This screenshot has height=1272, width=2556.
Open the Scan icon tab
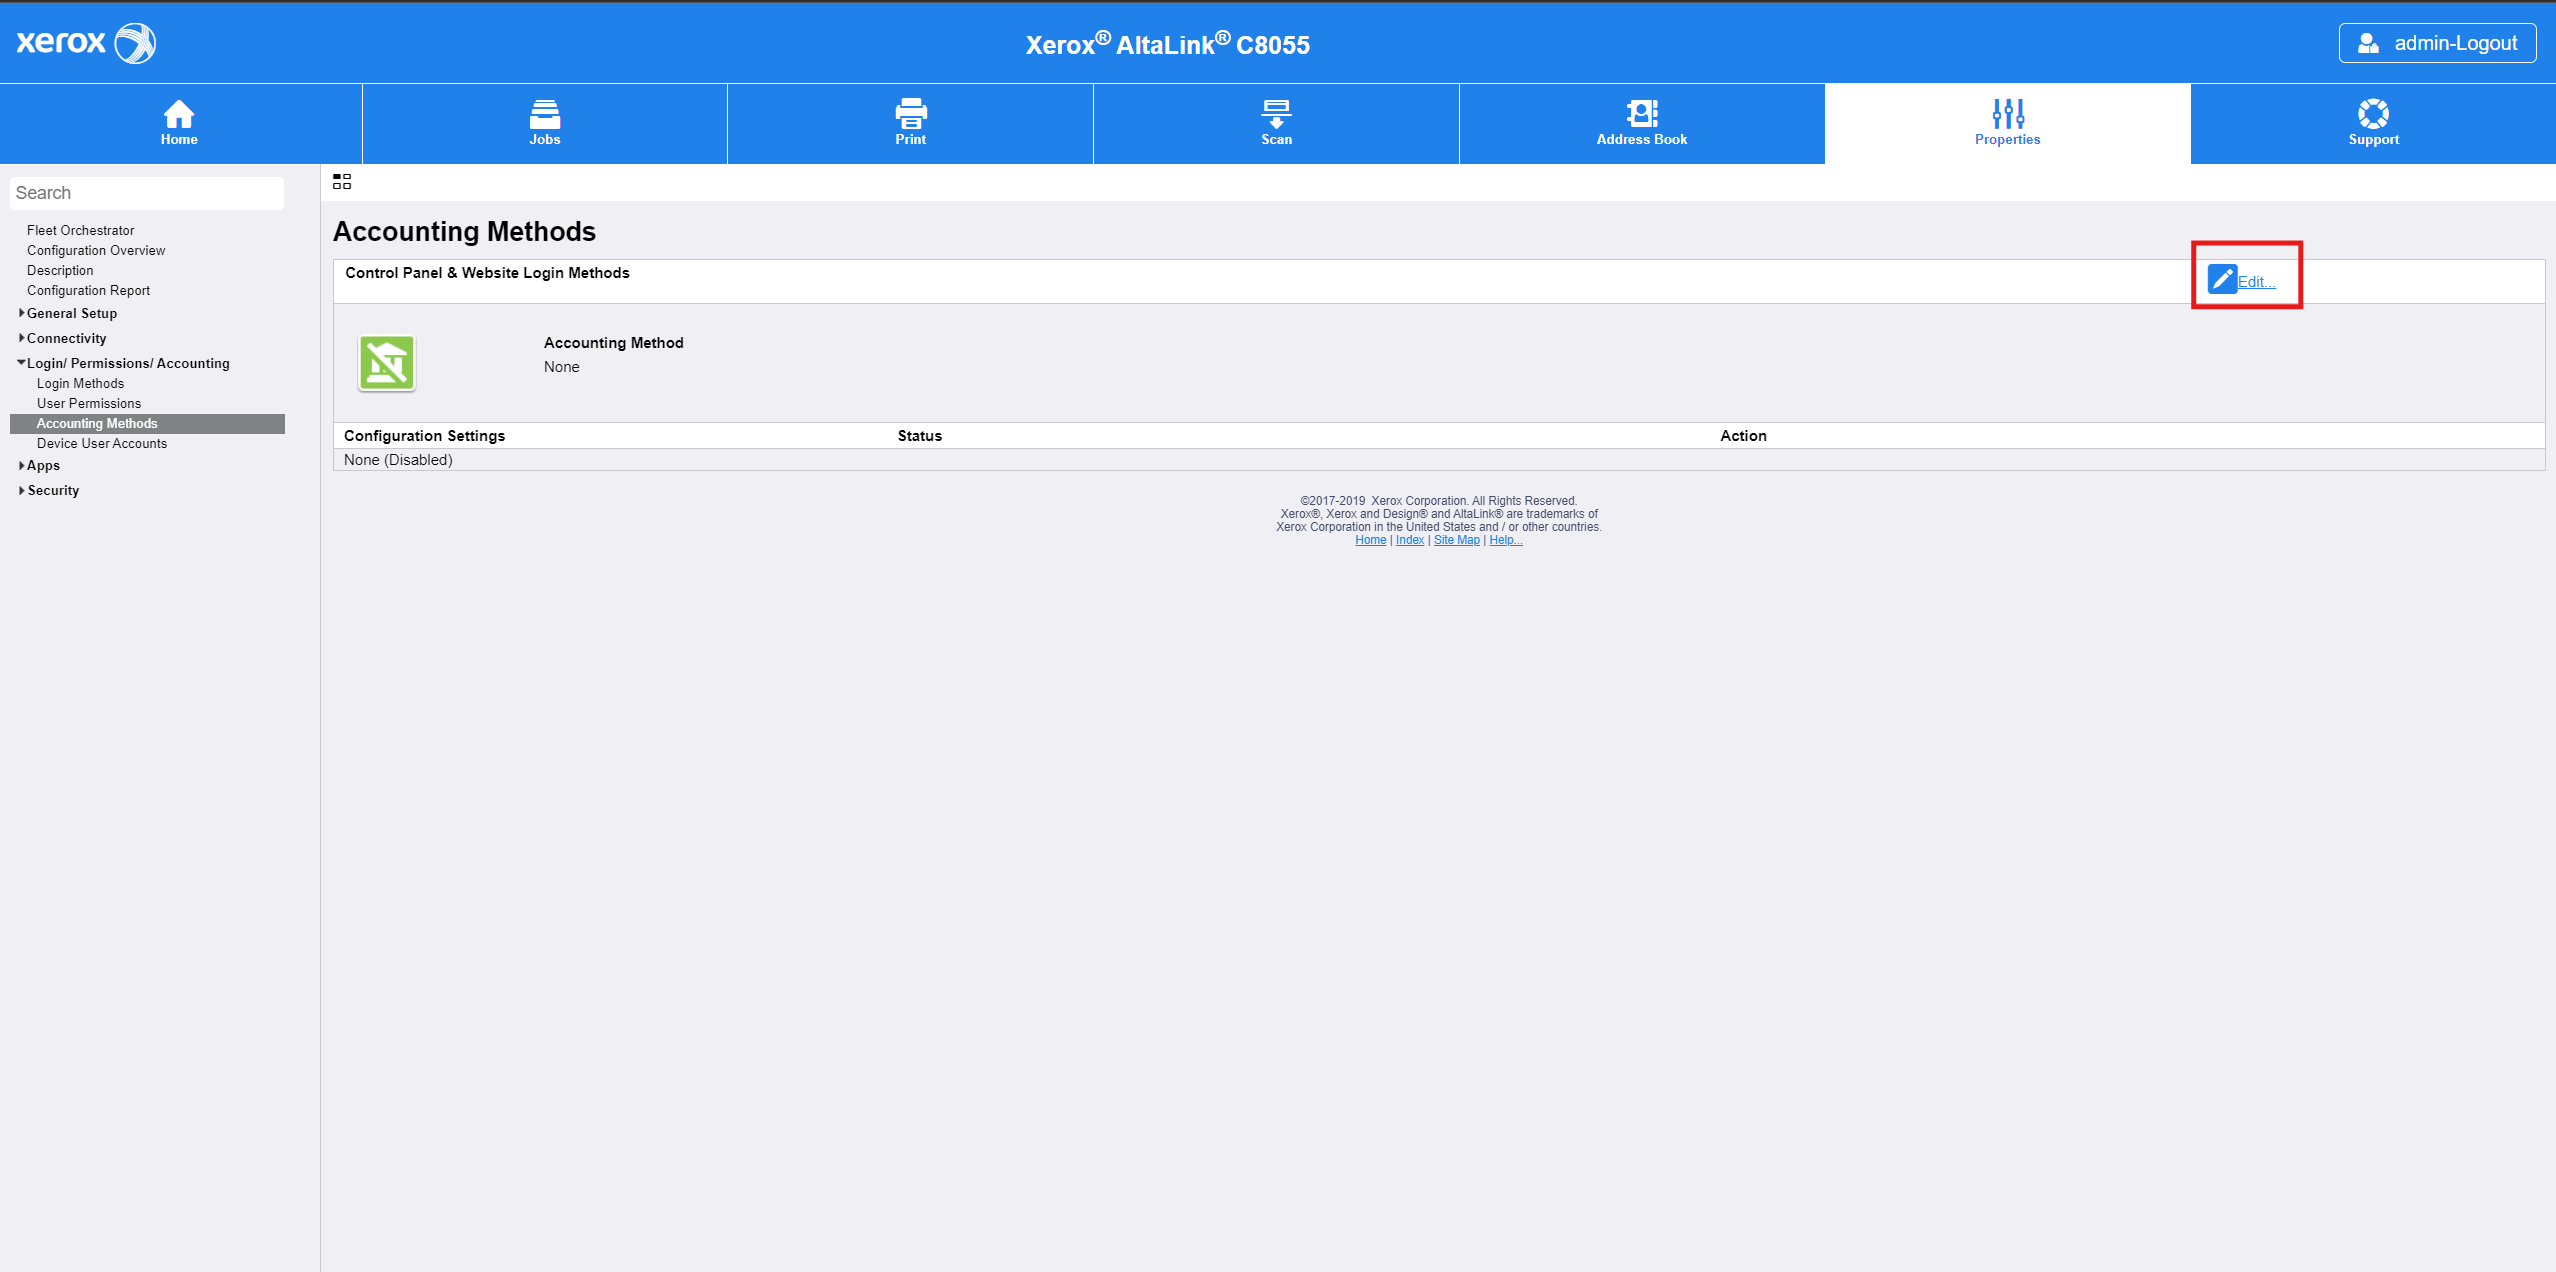pyautogui.click(x=1276, y=113)
